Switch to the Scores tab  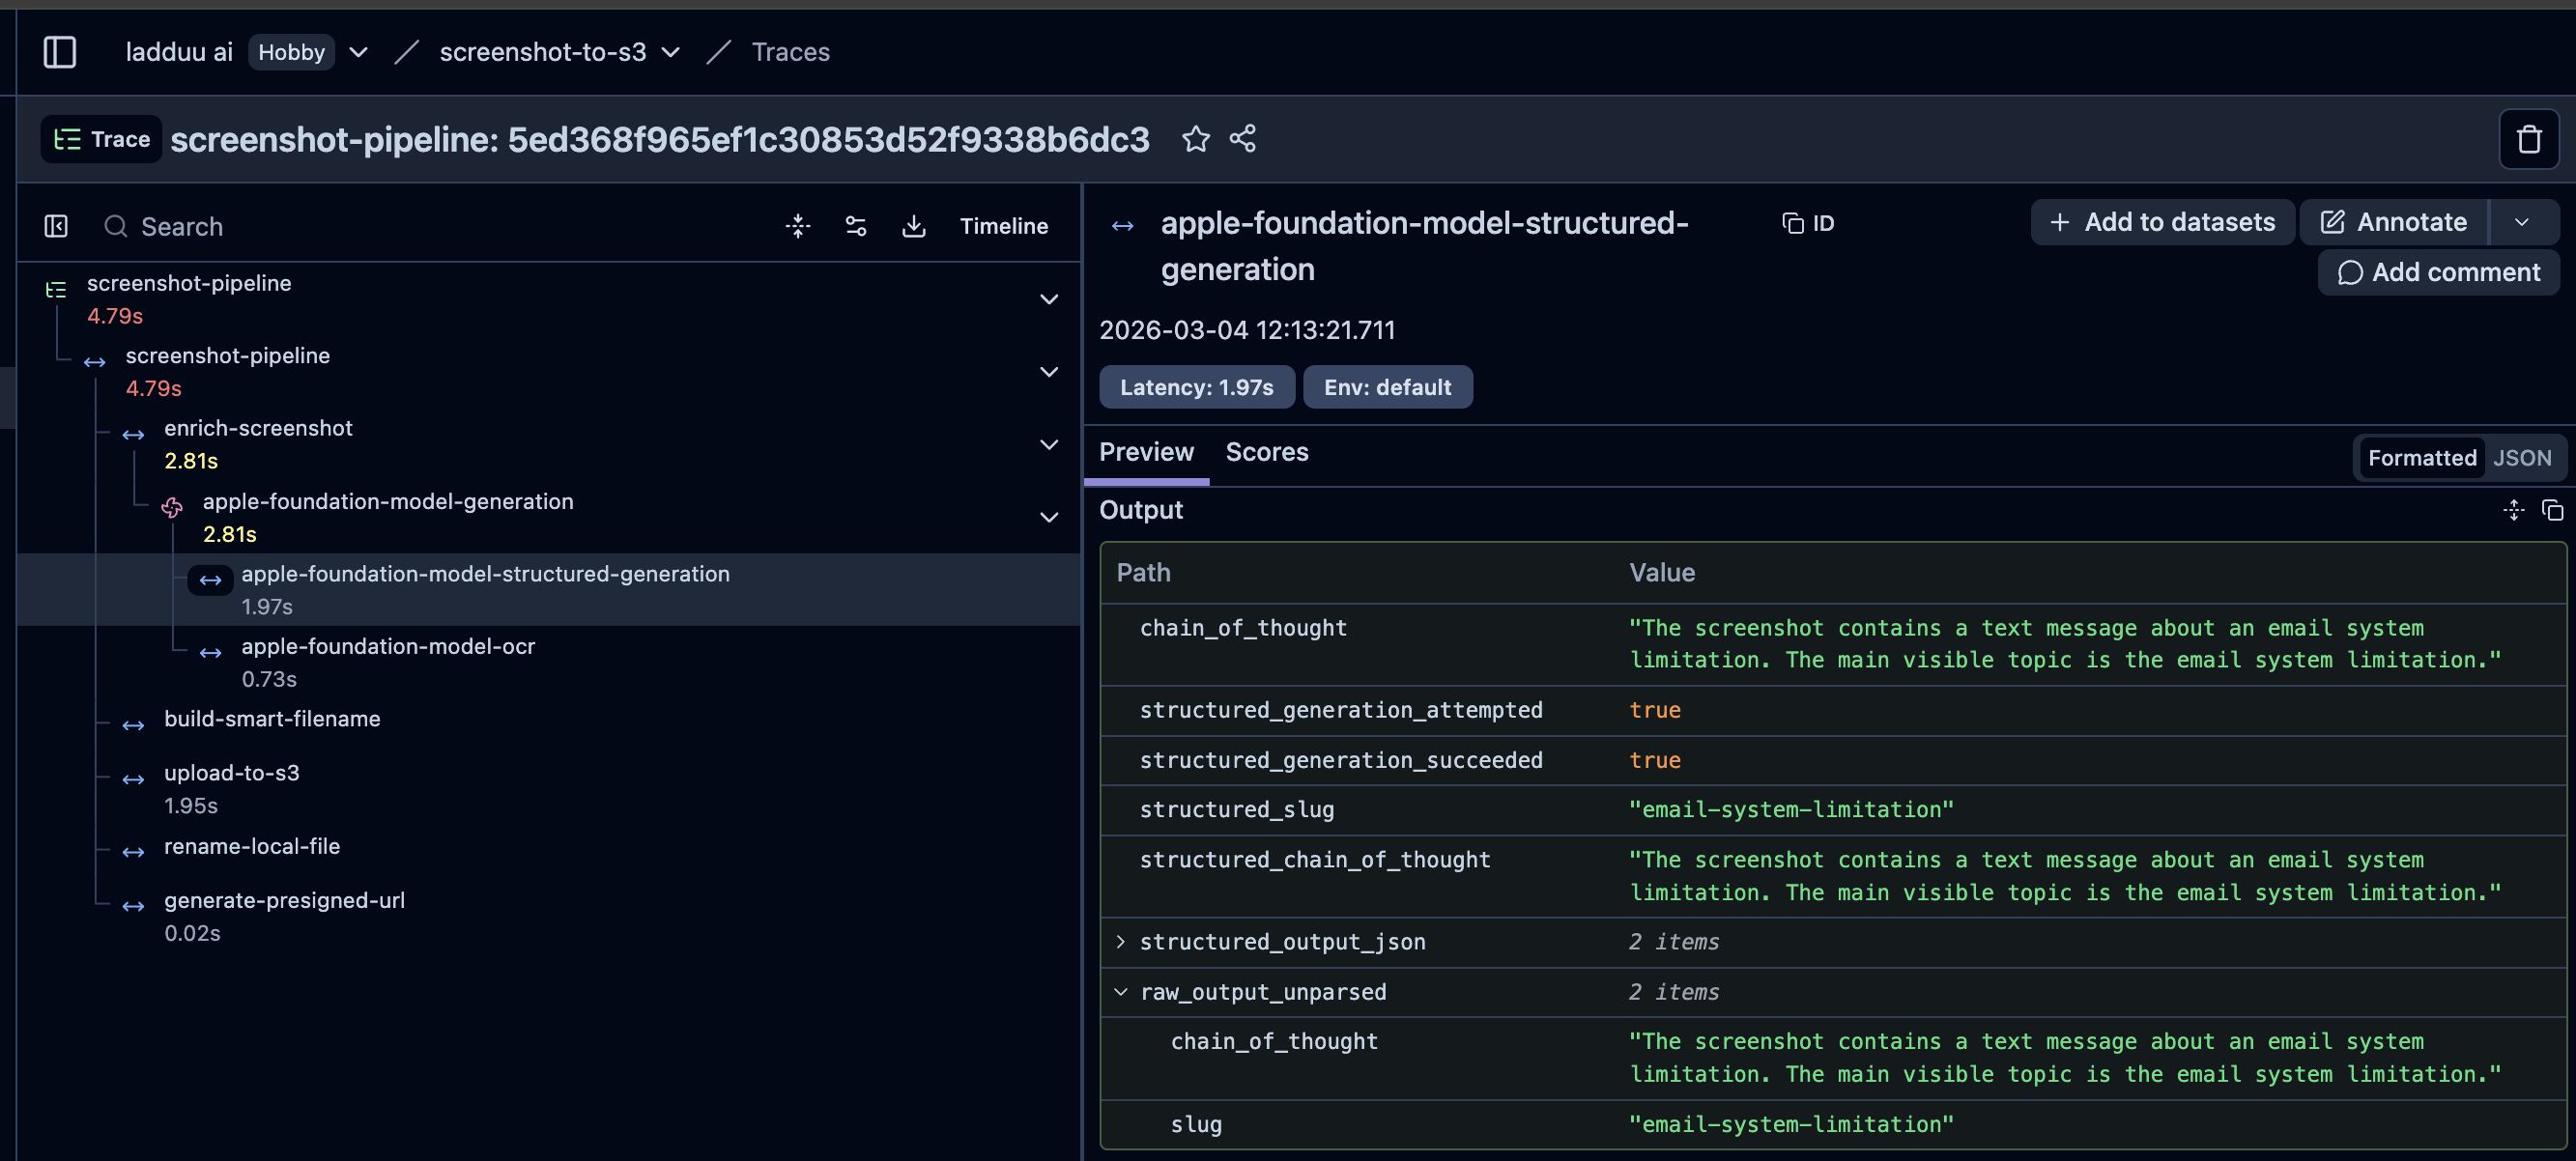(x=1266, y=452)
